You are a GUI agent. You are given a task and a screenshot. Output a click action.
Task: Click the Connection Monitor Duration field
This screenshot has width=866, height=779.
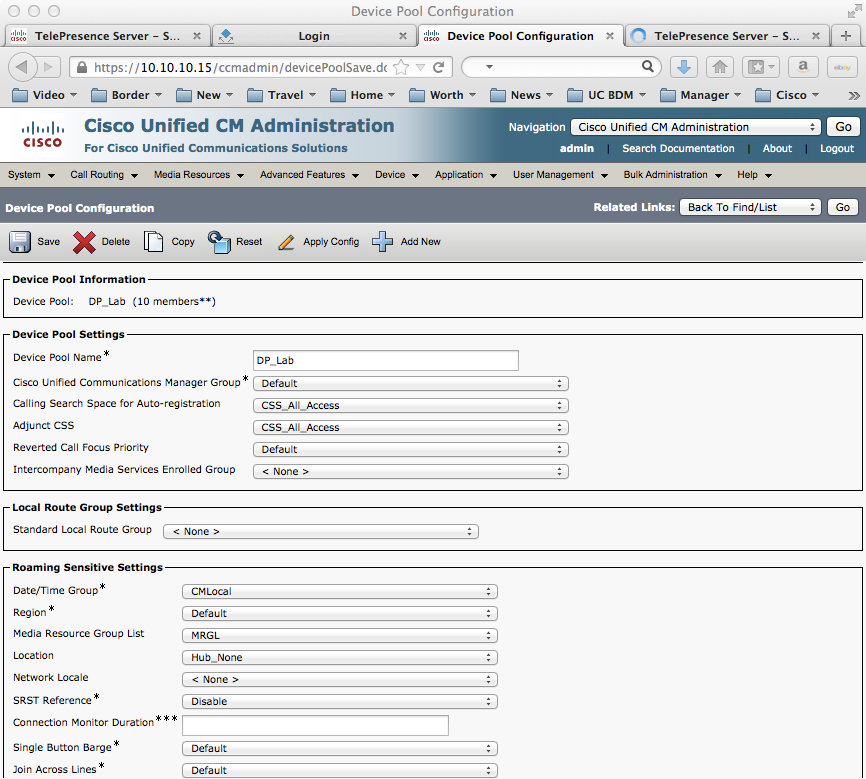(x=315, y=725)
